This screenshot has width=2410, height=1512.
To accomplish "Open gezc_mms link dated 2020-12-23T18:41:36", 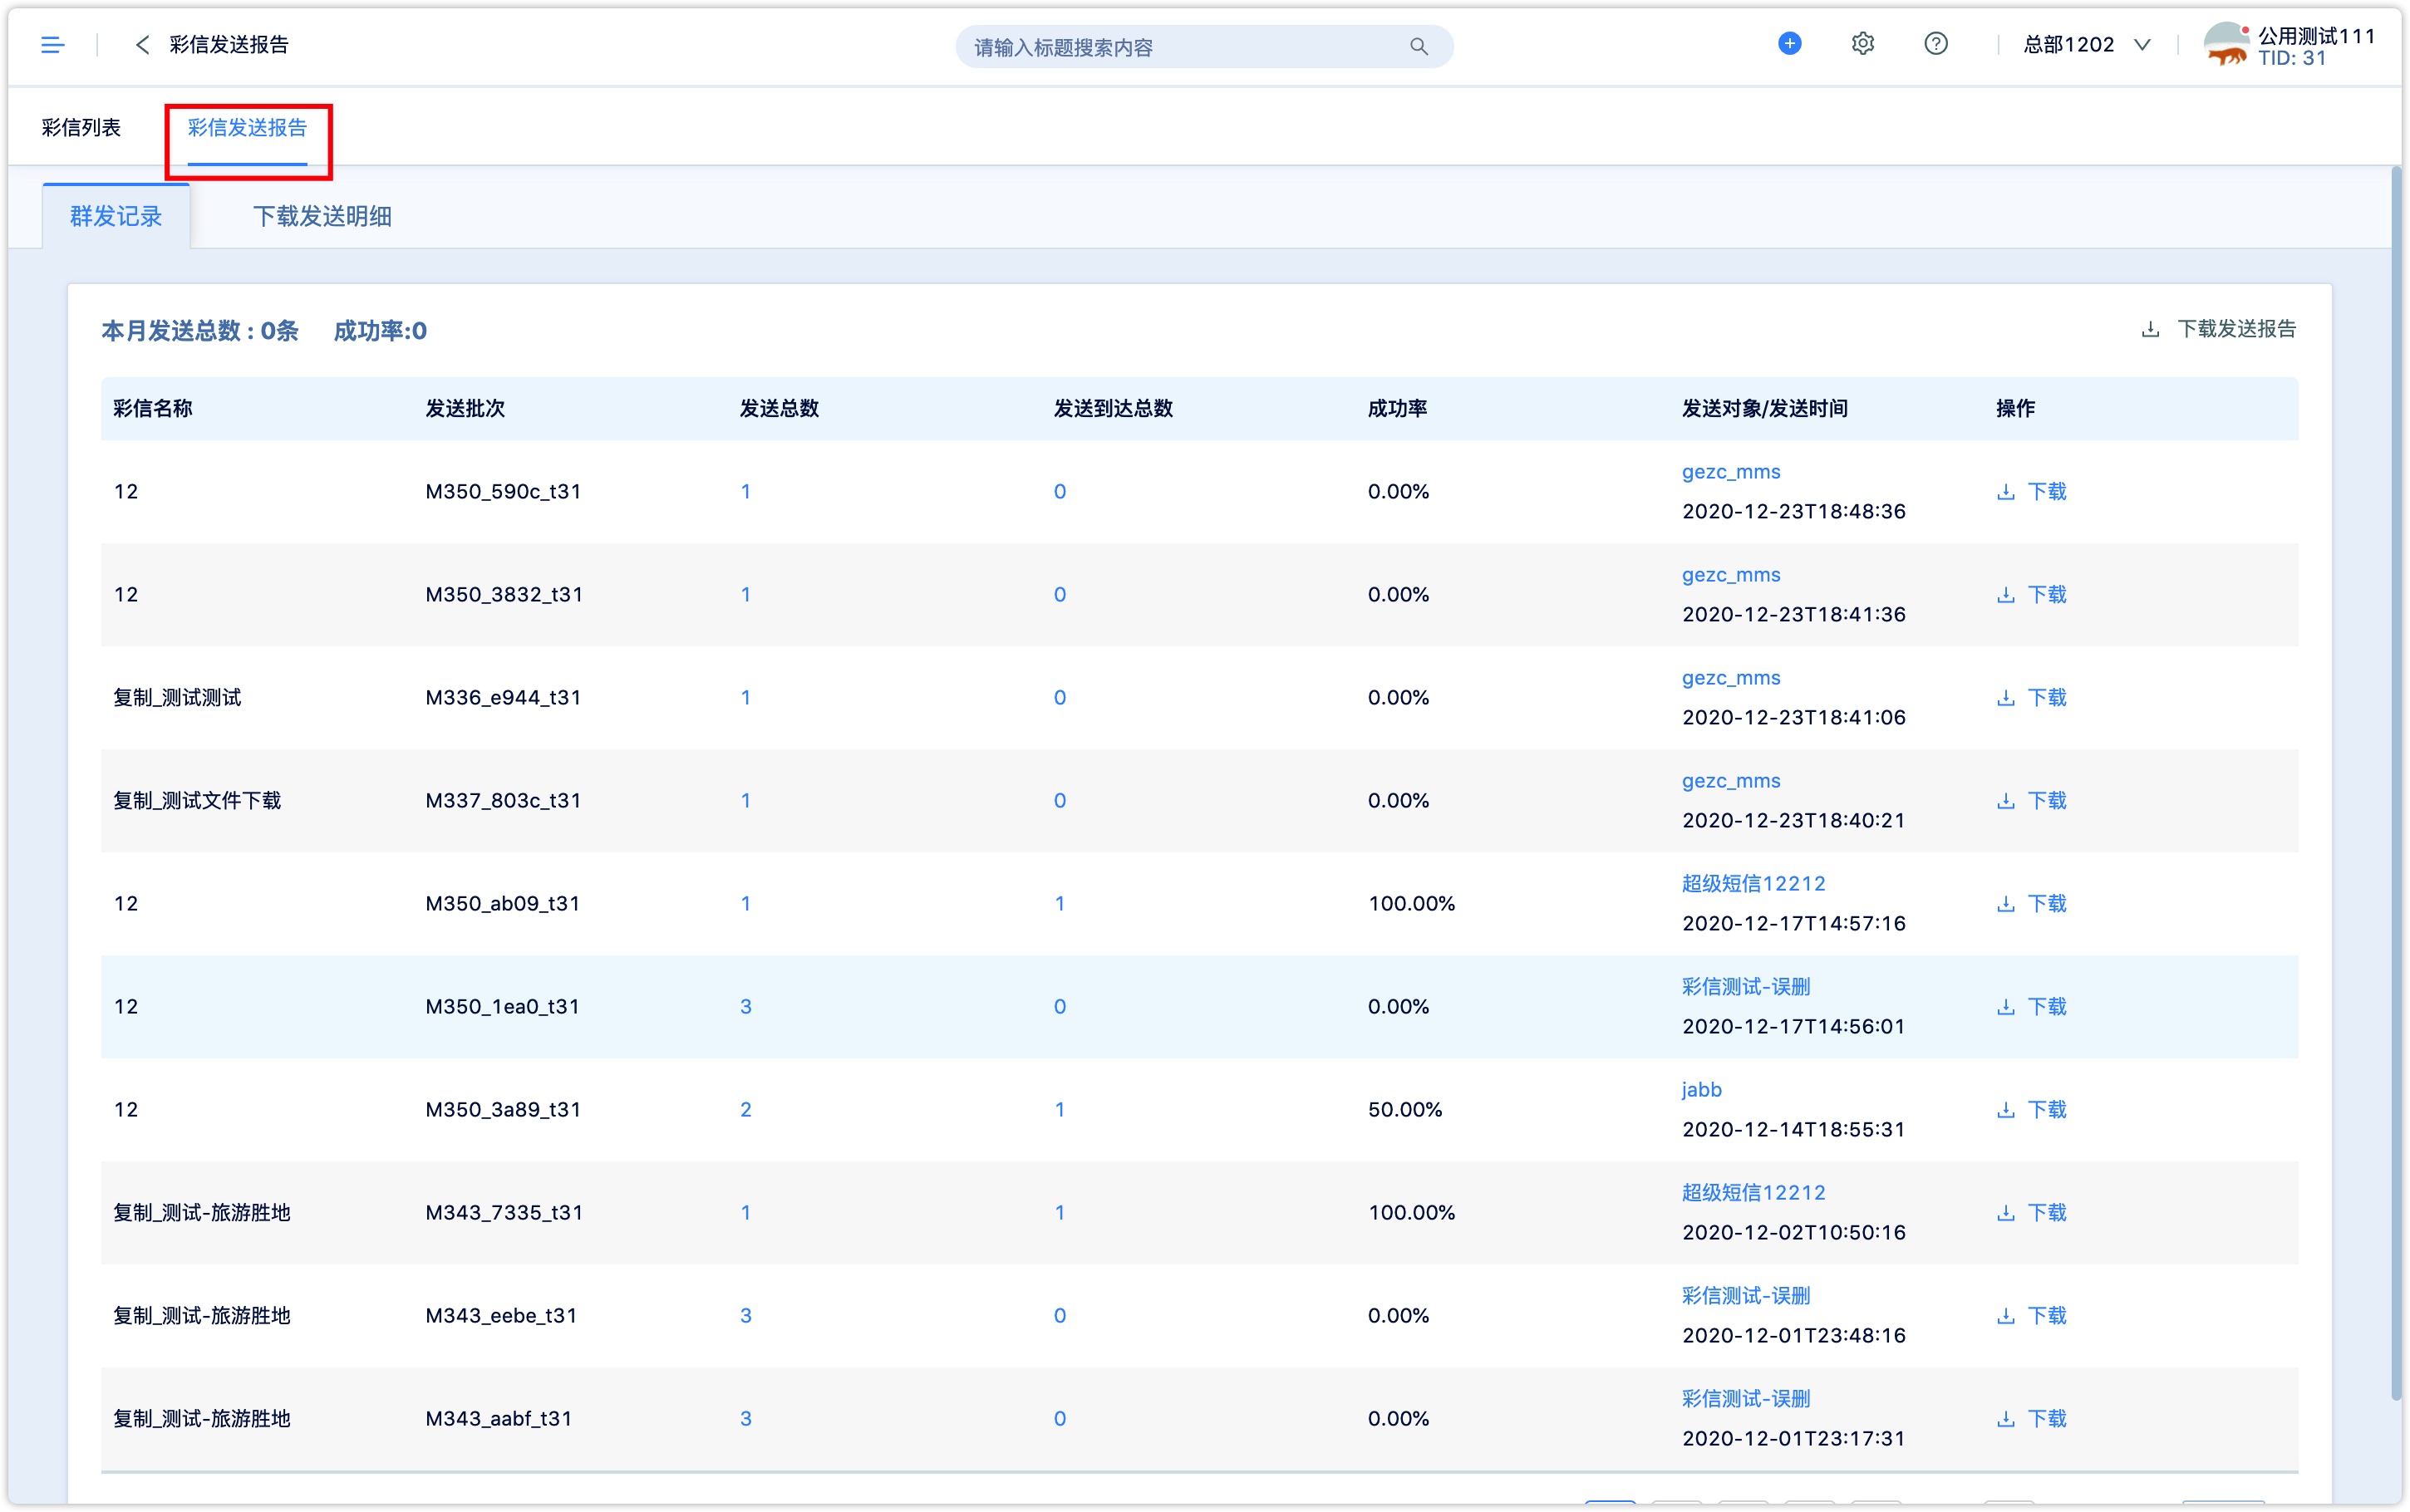I will point(1731,575).
